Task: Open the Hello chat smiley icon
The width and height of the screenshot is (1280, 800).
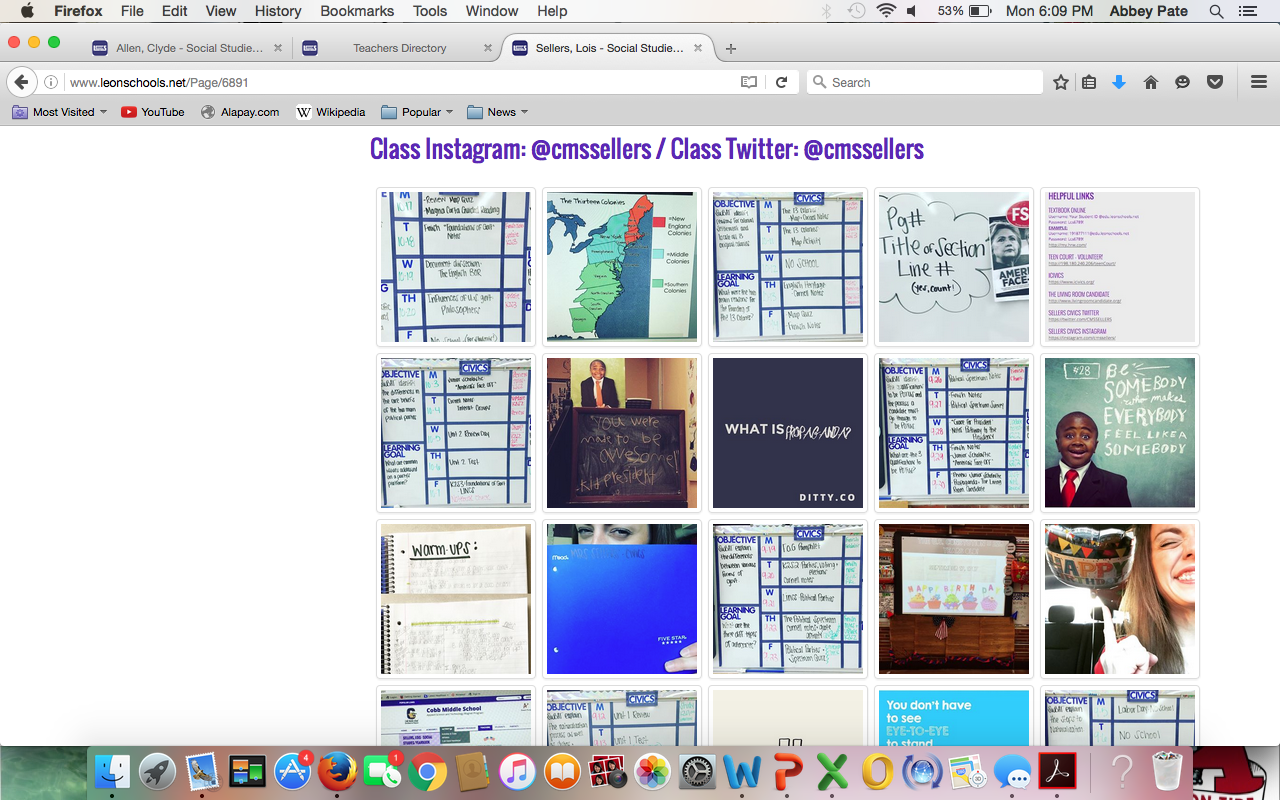Action: 1183,83
